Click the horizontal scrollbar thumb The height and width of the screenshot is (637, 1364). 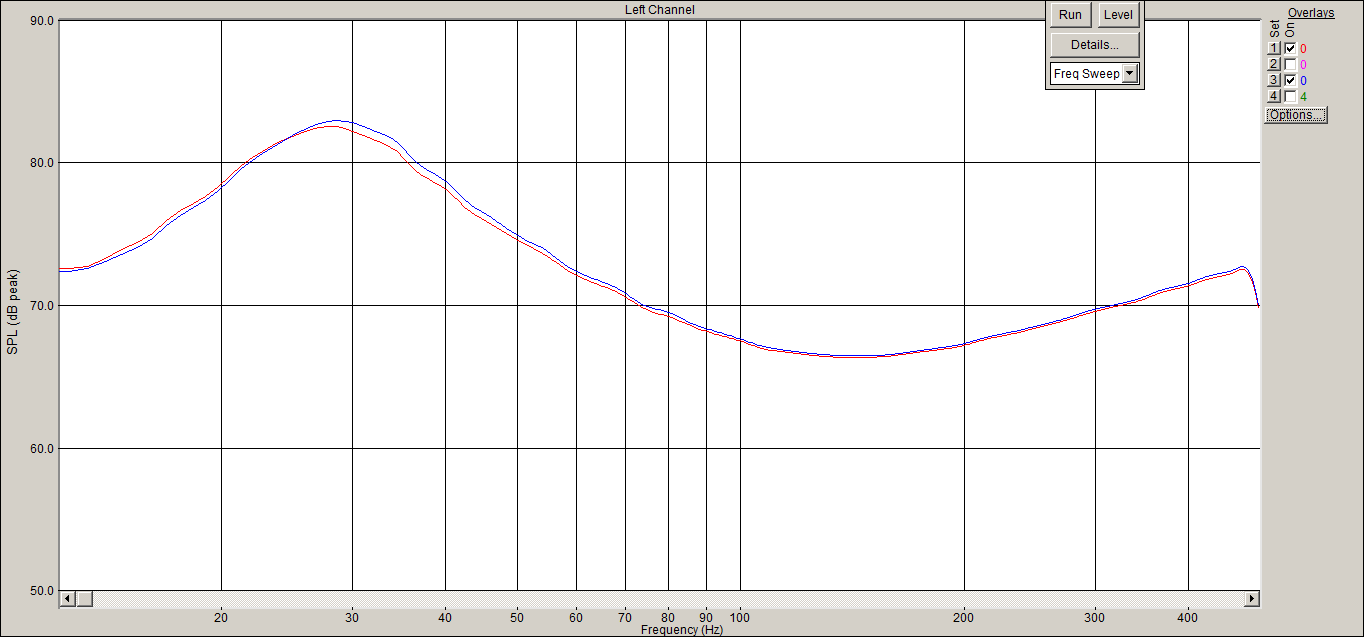[x=84, y=599]
